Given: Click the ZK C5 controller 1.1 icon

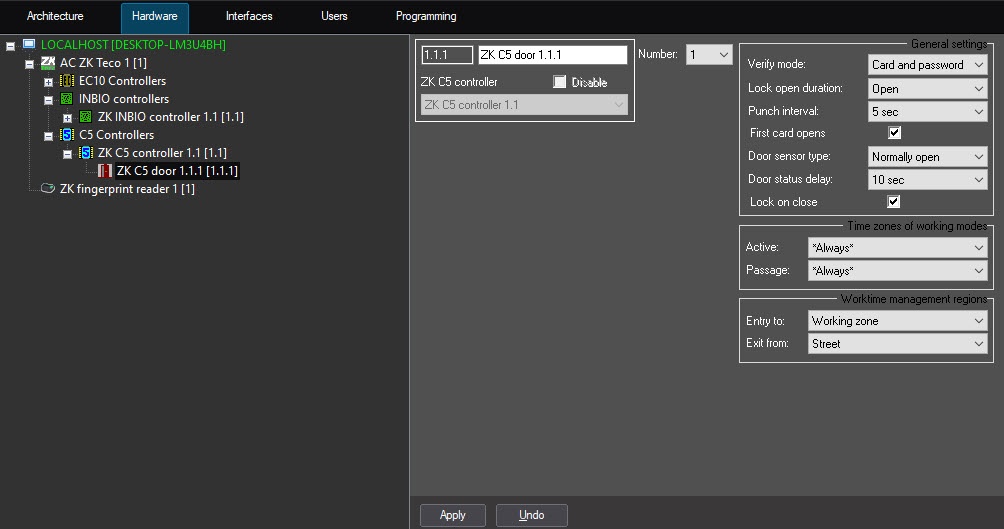Looking at the screenshot, I should click(x=85, y=152).
